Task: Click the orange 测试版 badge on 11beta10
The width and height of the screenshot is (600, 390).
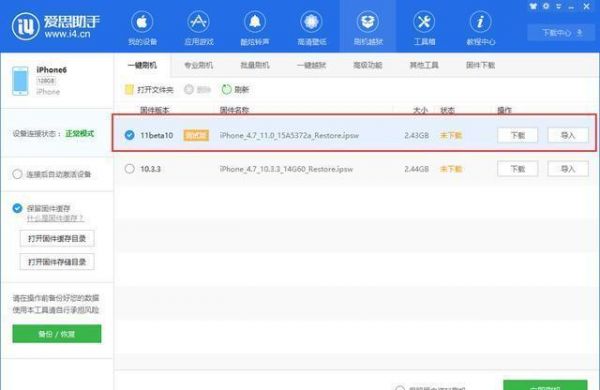Action: 196,135
